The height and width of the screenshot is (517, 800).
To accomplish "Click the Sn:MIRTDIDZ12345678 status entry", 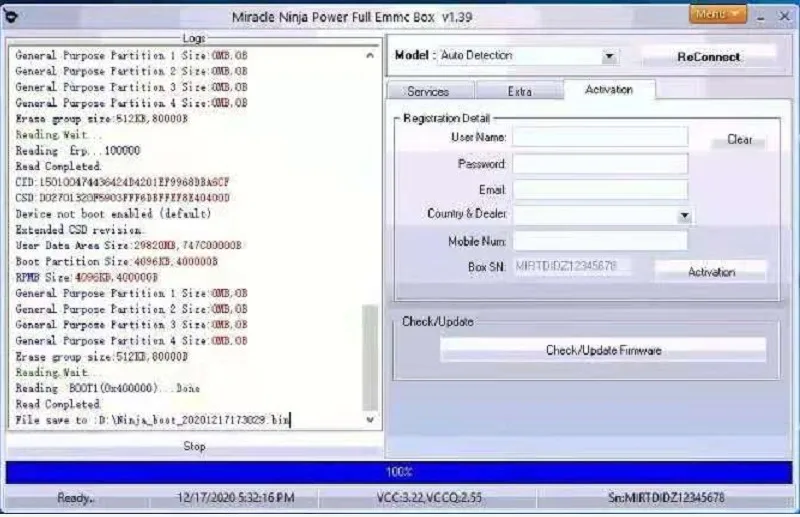I will tap(666, 498).
